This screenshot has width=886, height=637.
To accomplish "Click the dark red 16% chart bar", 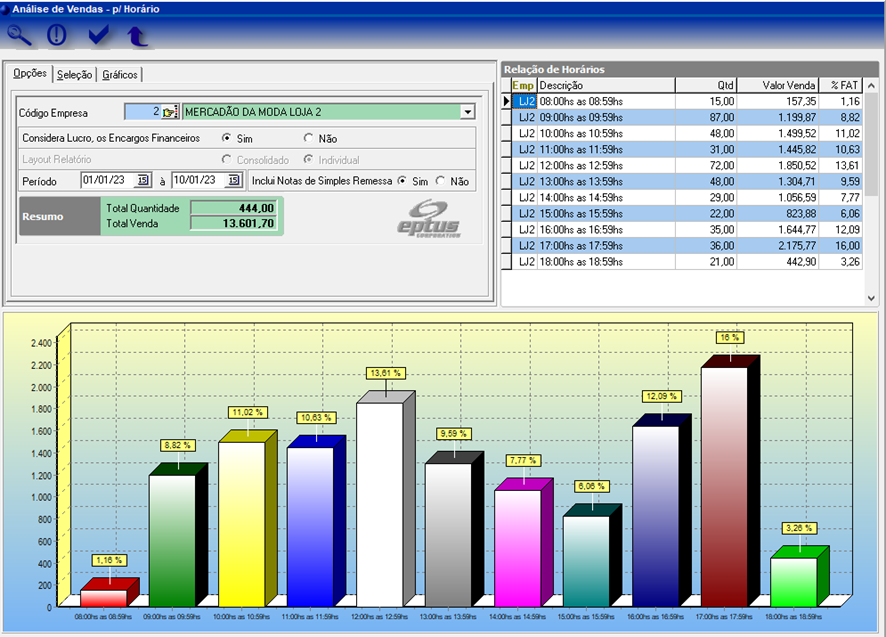I will tap(724, 480).
